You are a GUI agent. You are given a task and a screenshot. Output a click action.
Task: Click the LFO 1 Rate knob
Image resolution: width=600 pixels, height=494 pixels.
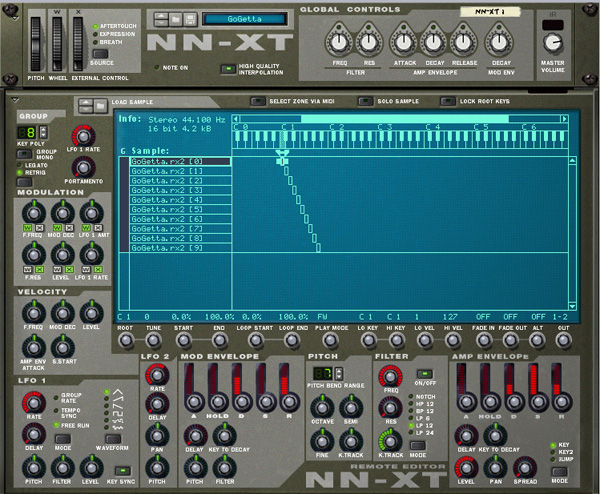coord(34,403)
